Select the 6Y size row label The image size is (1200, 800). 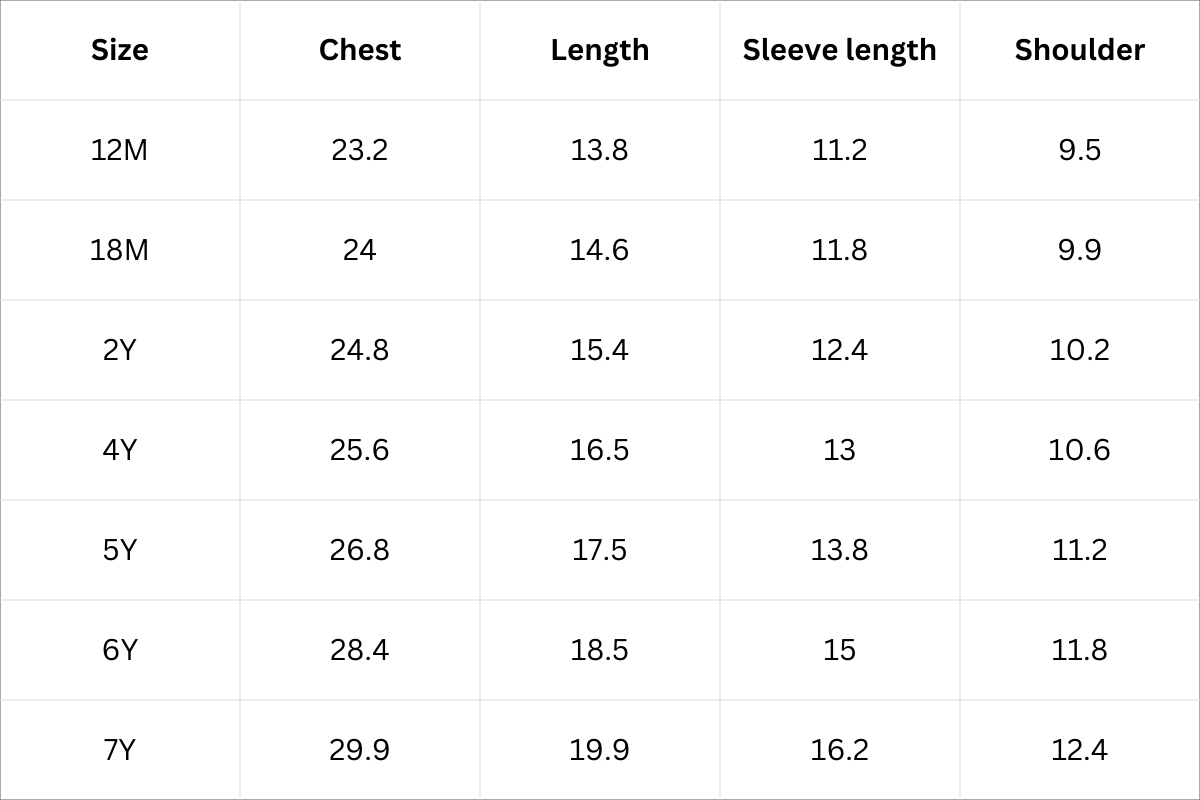[x=120, y=650]
